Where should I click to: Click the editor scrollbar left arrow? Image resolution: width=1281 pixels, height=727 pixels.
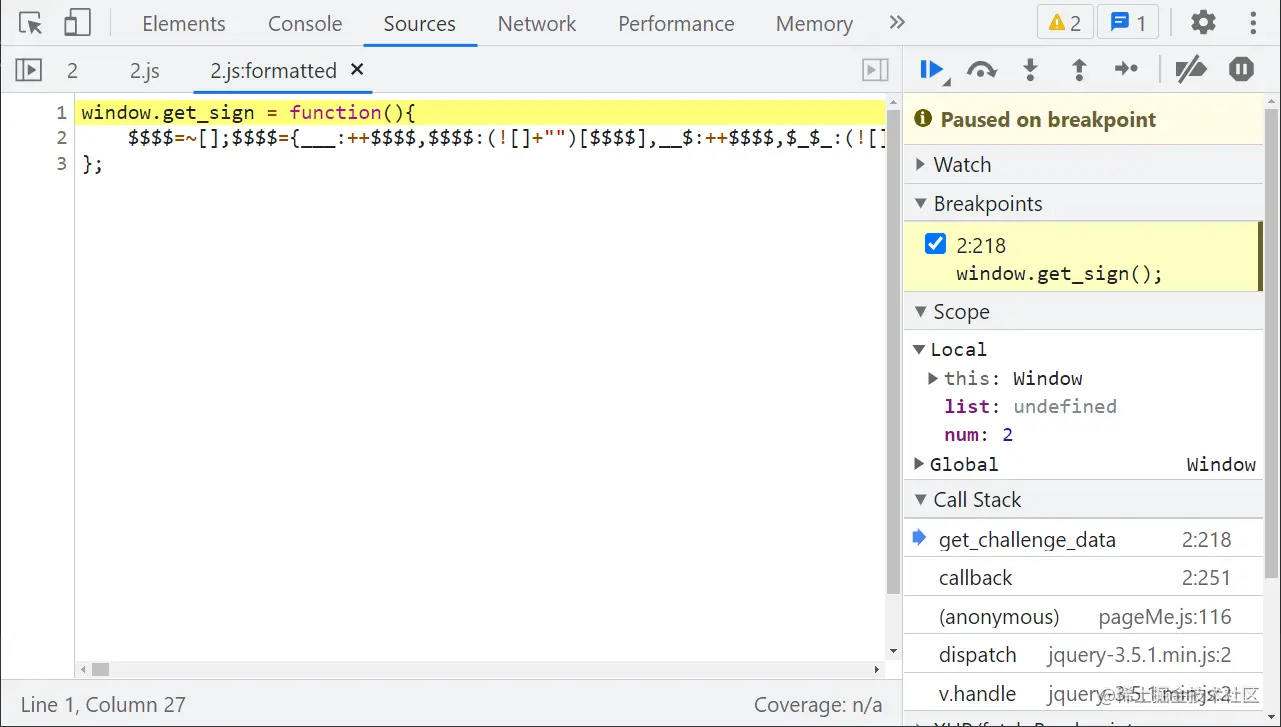tap(84, 669)
